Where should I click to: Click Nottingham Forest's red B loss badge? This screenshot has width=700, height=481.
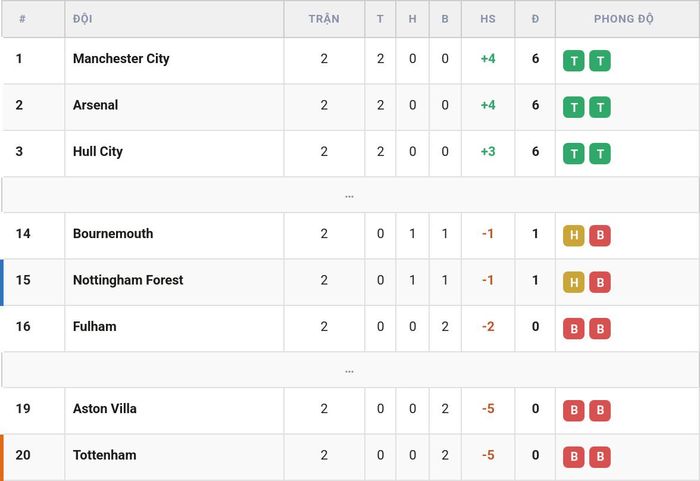(x=600, y=282)
